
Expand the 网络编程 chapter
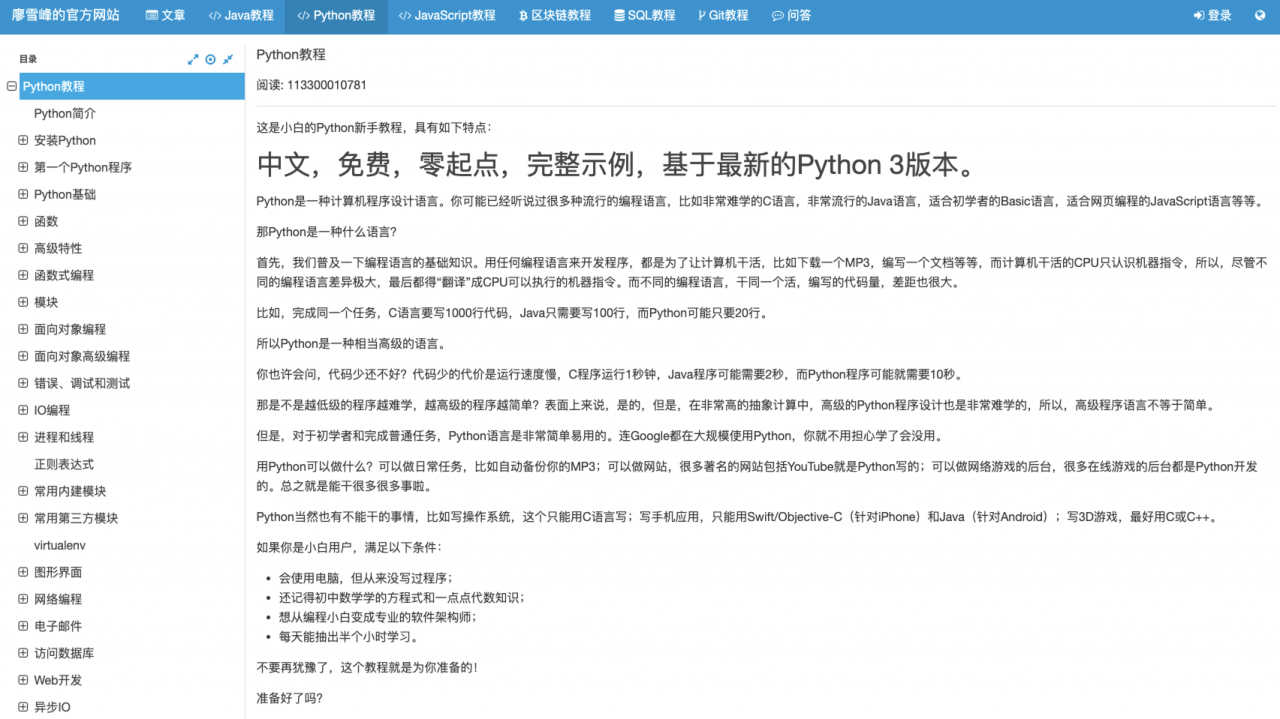(x=23, y=599)
